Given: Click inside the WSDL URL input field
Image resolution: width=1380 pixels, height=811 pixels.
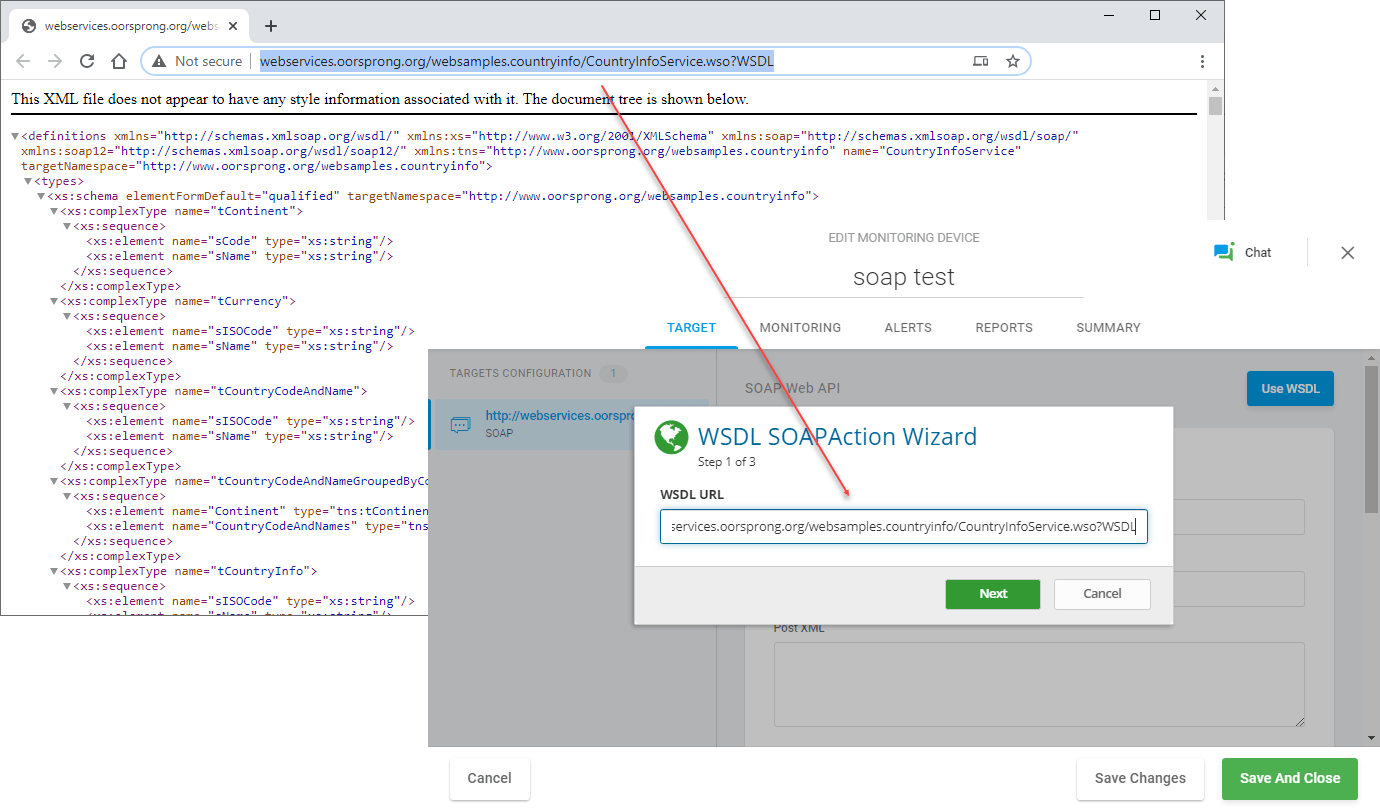Looking at the screenshot, I should (903, 526).
